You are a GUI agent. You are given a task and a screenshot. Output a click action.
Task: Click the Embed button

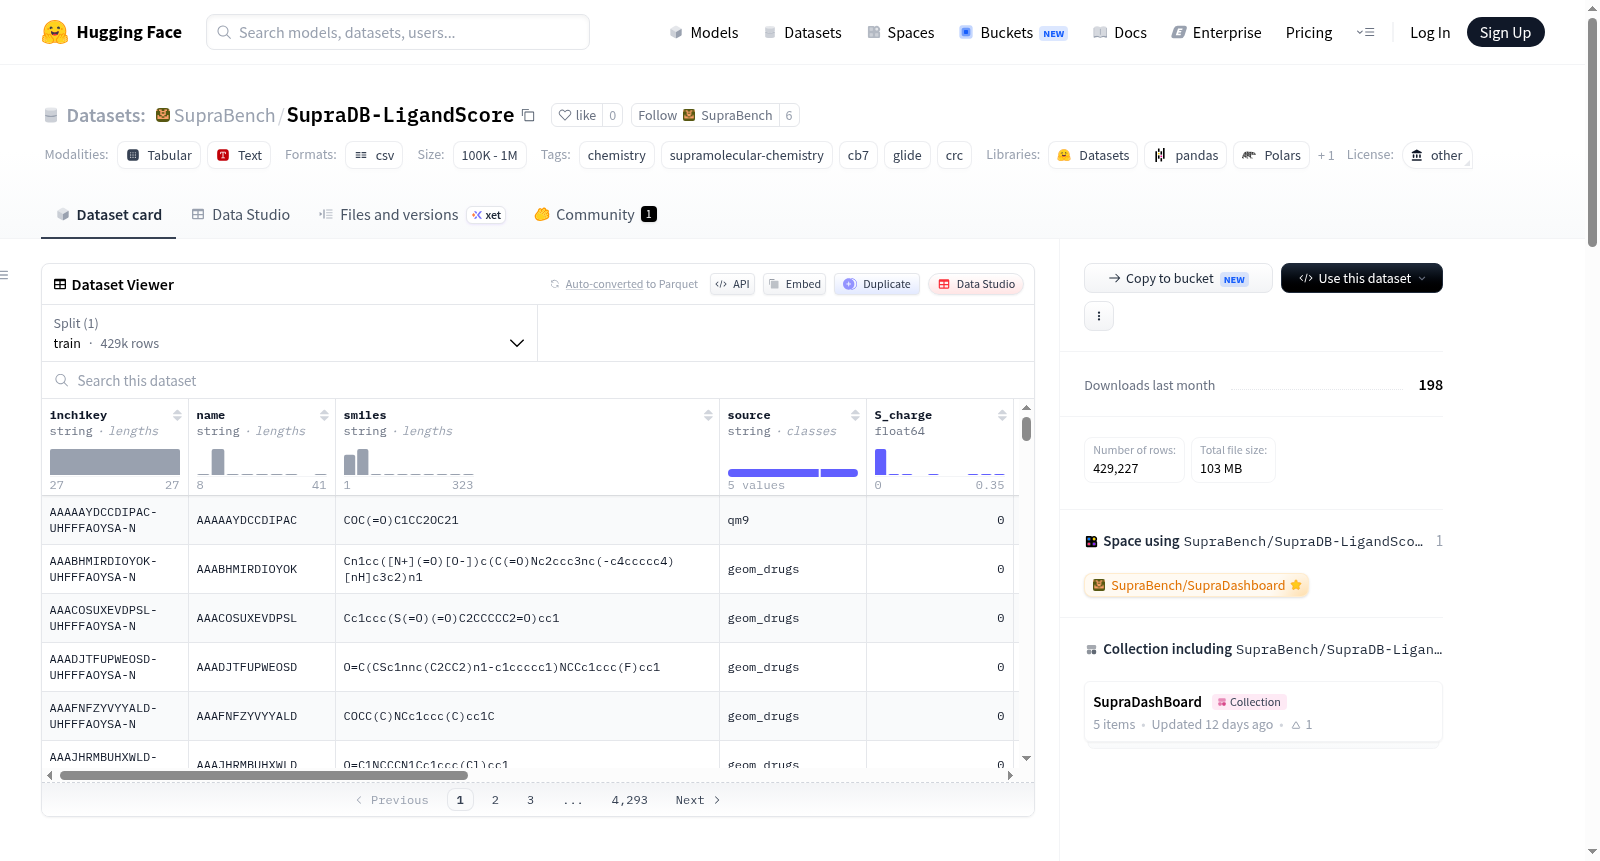[x=794, y=284]
